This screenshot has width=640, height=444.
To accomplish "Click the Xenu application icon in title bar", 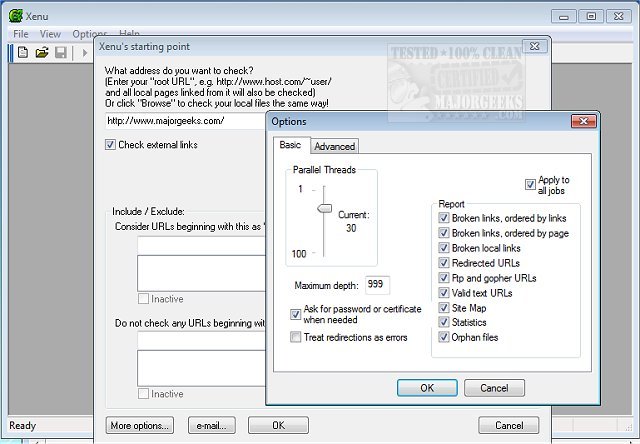I will click(x=16, y=16).
